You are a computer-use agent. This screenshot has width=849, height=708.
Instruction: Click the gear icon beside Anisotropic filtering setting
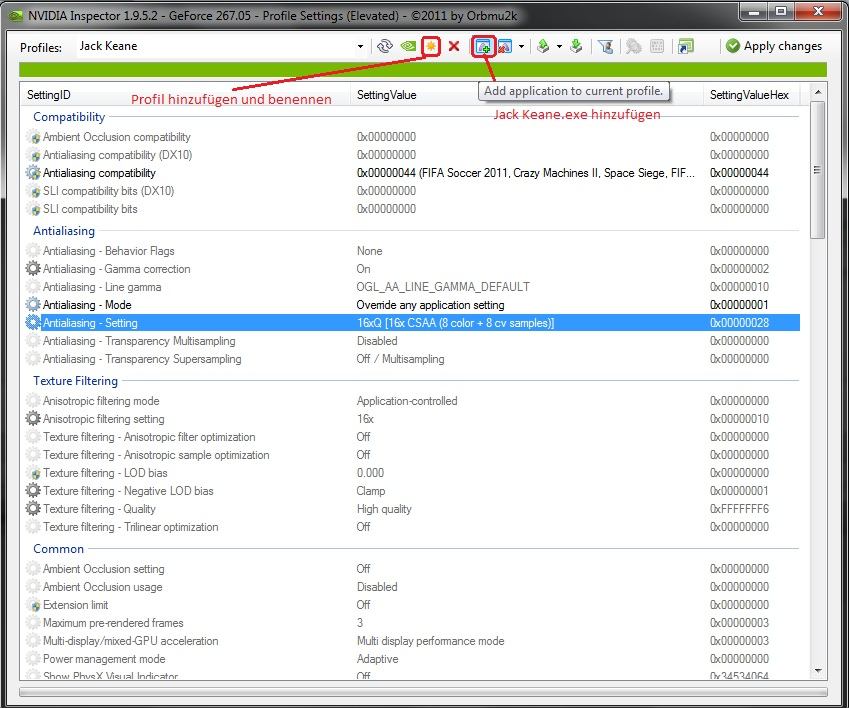(x=33, y=419)
